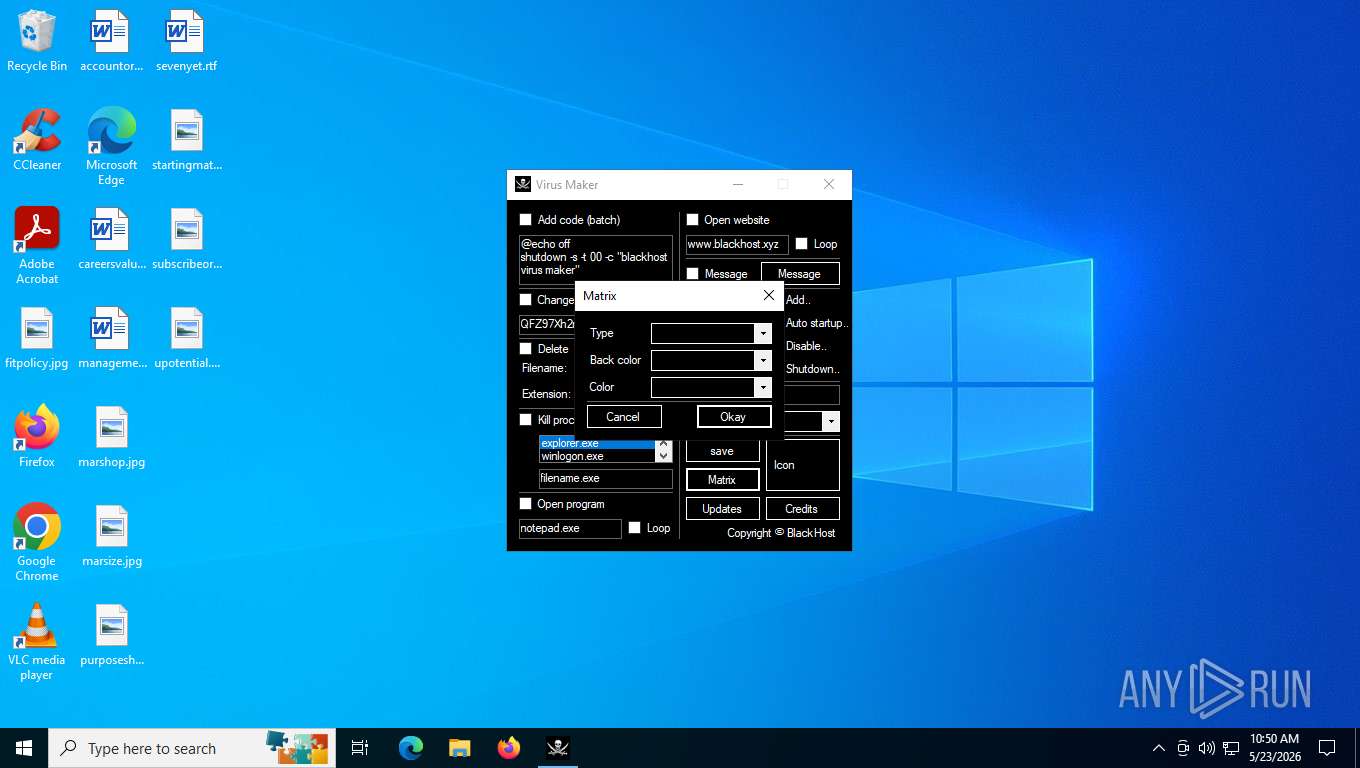Tick the Open website checkbox
1360x768 pixels.
point(692,220)
